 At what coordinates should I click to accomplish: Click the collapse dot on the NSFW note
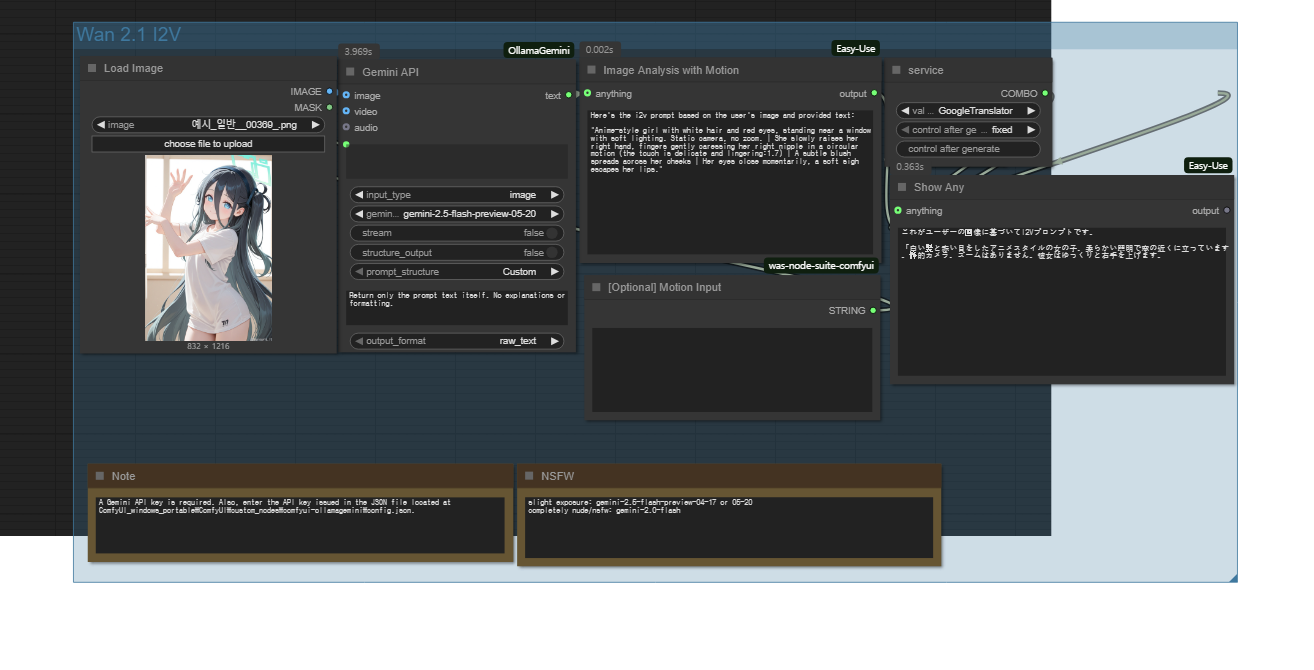tap(529, 476)
